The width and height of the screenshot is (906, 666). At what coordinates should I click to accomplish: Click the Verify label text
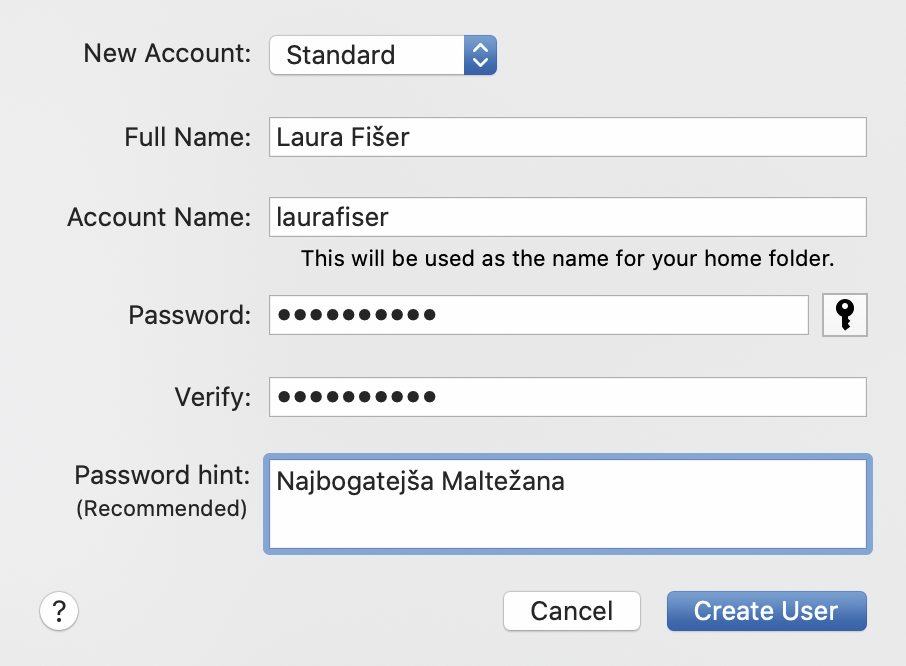pyautogui.click(x=213, y=397)
